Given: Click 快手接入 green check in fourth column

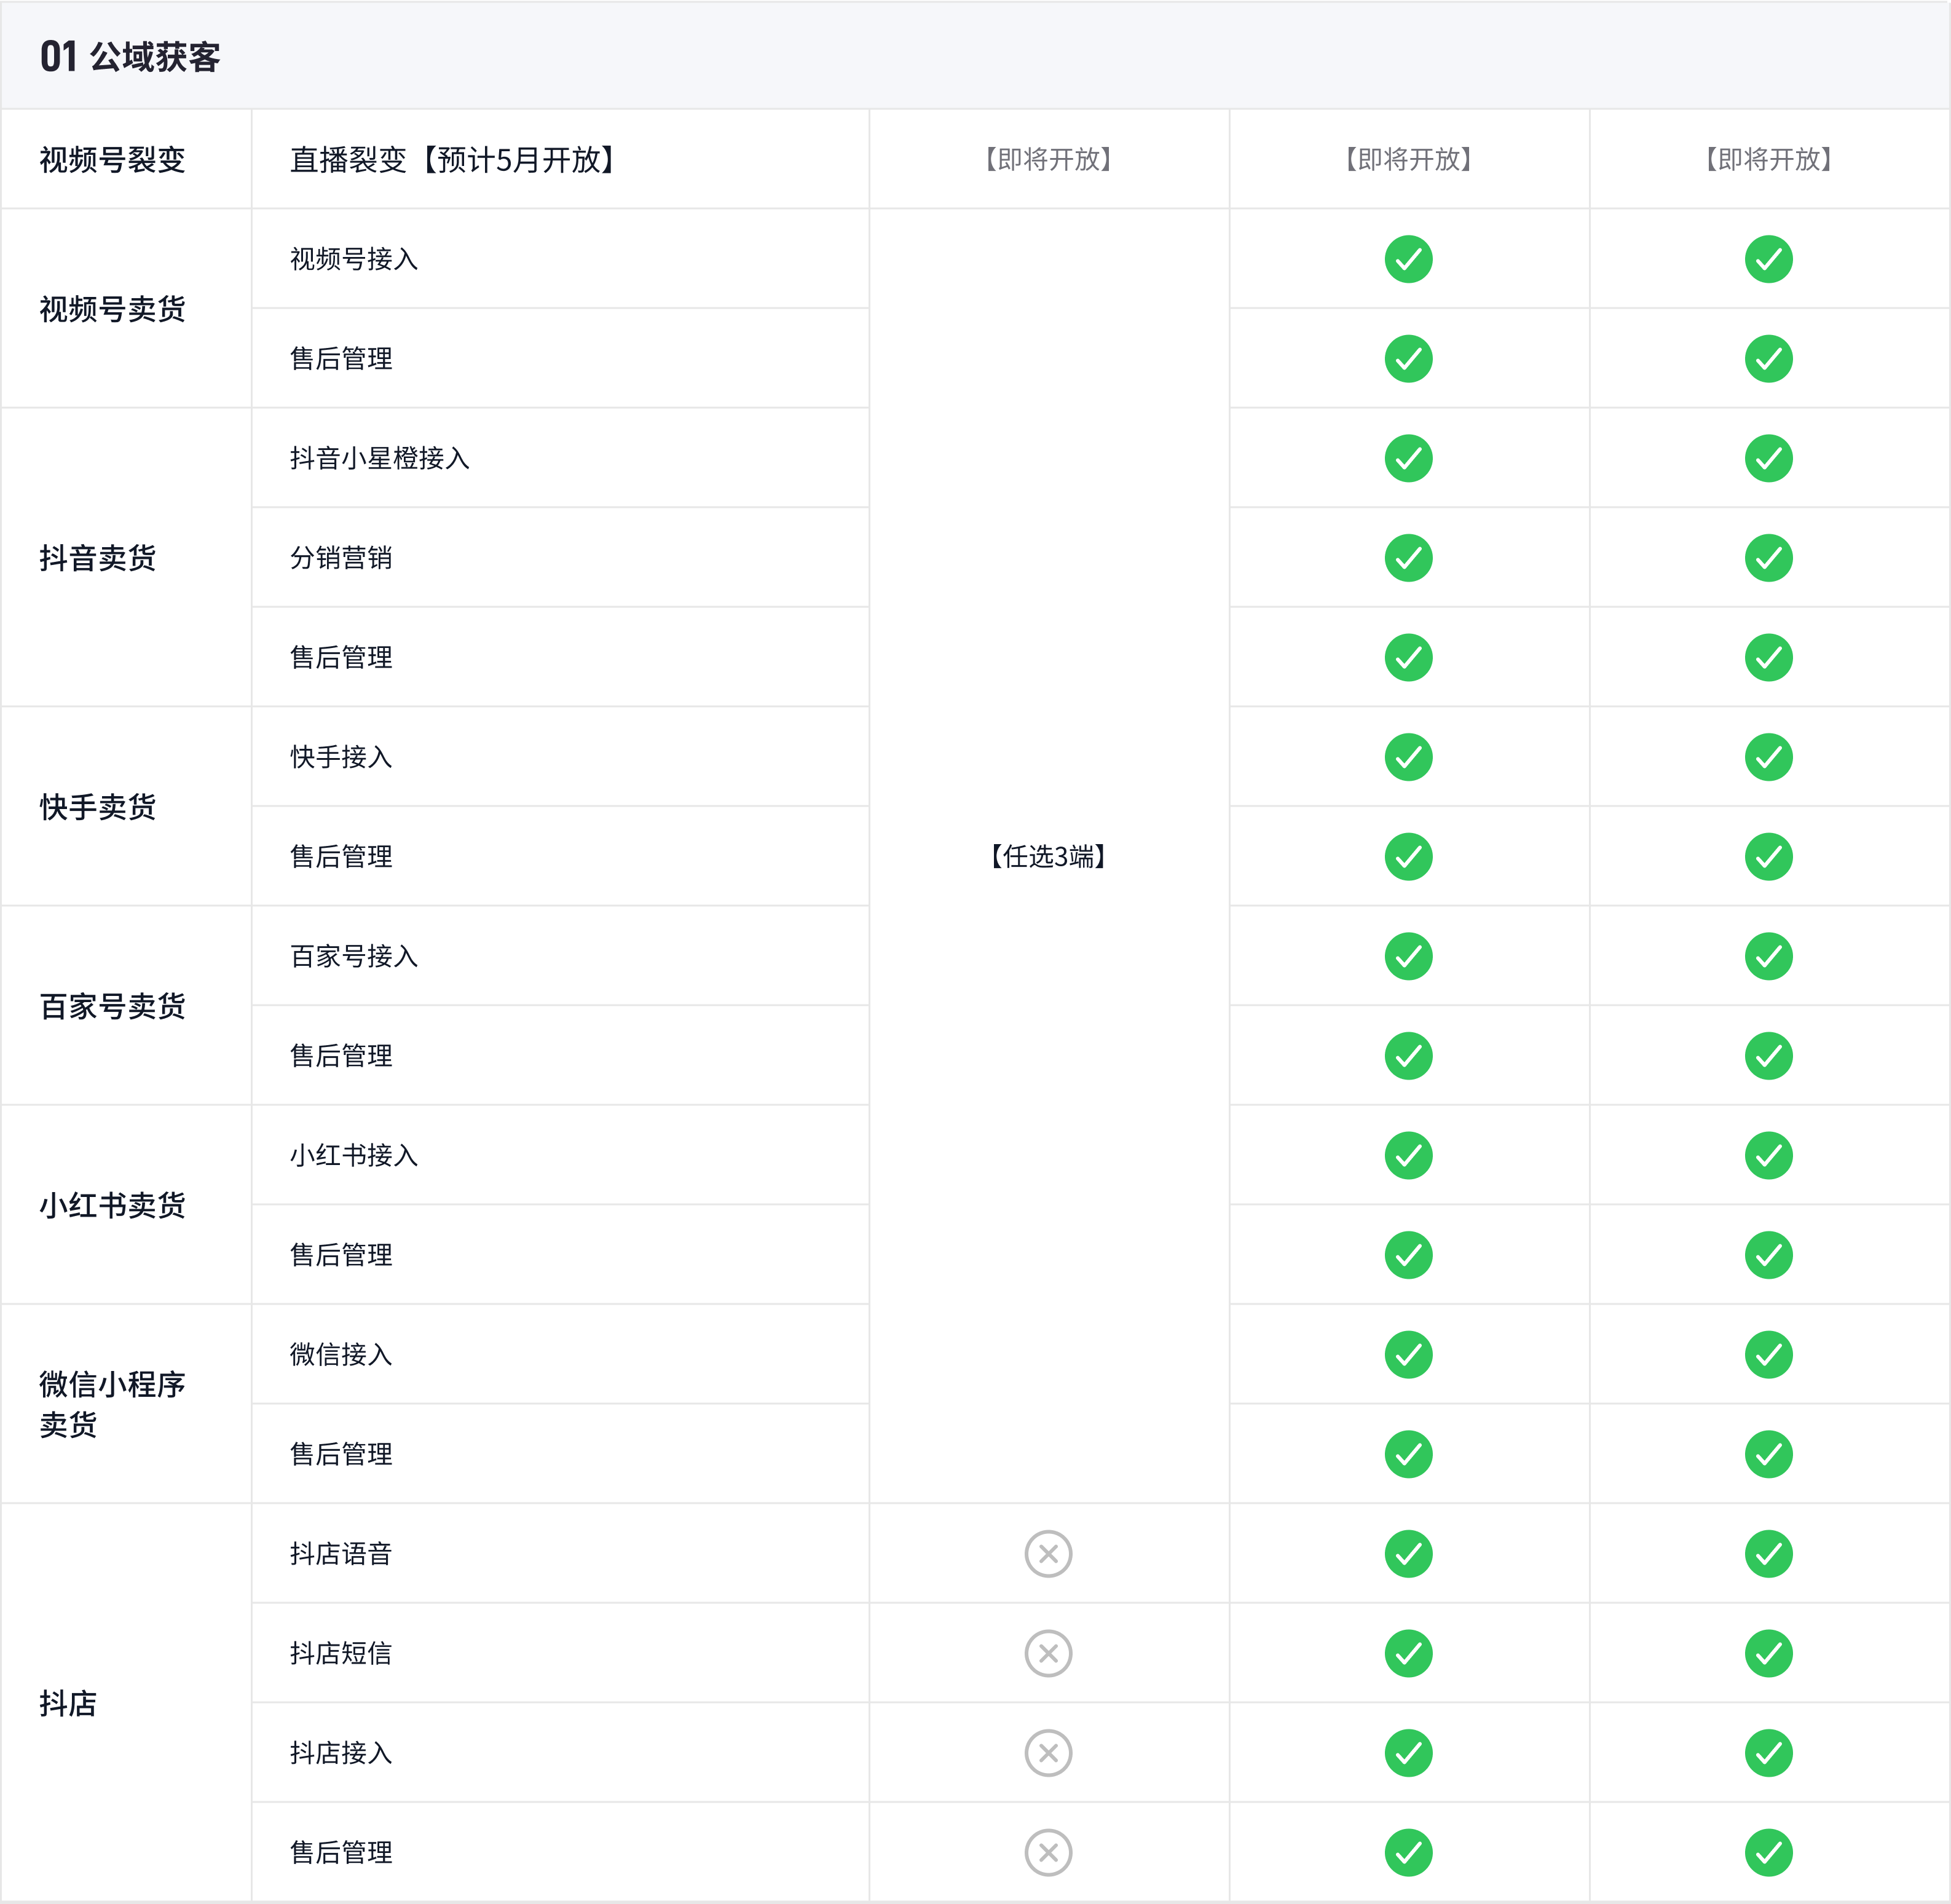Looking at the screenshot, I should [x=1408, y=757].
